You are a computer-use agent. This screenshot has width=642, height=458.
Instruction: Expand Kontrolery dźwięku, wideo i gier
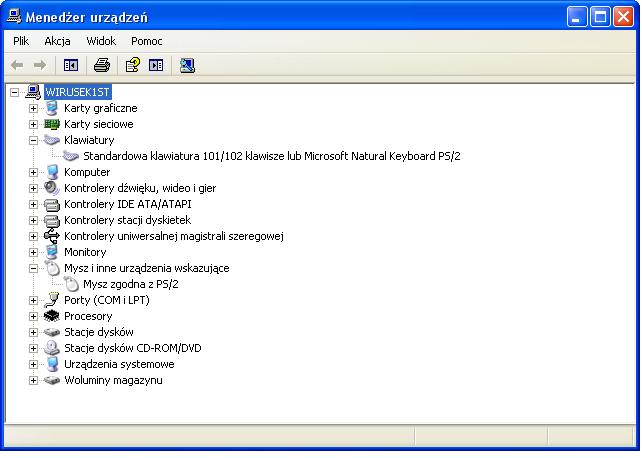(33, 188)
